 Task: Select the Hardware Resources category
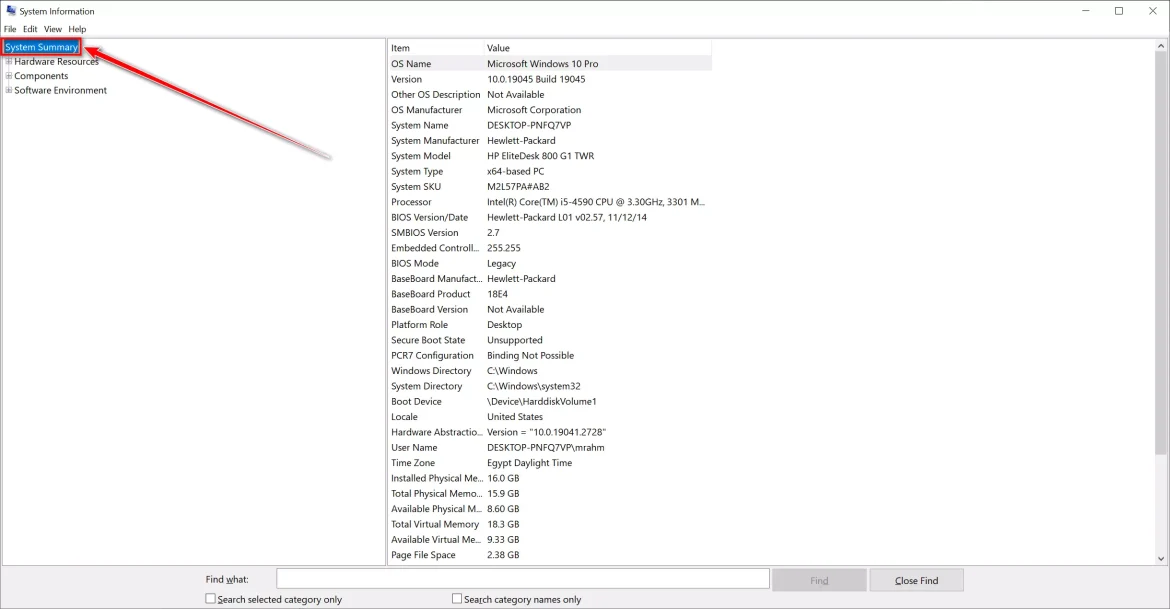(56, 61)
